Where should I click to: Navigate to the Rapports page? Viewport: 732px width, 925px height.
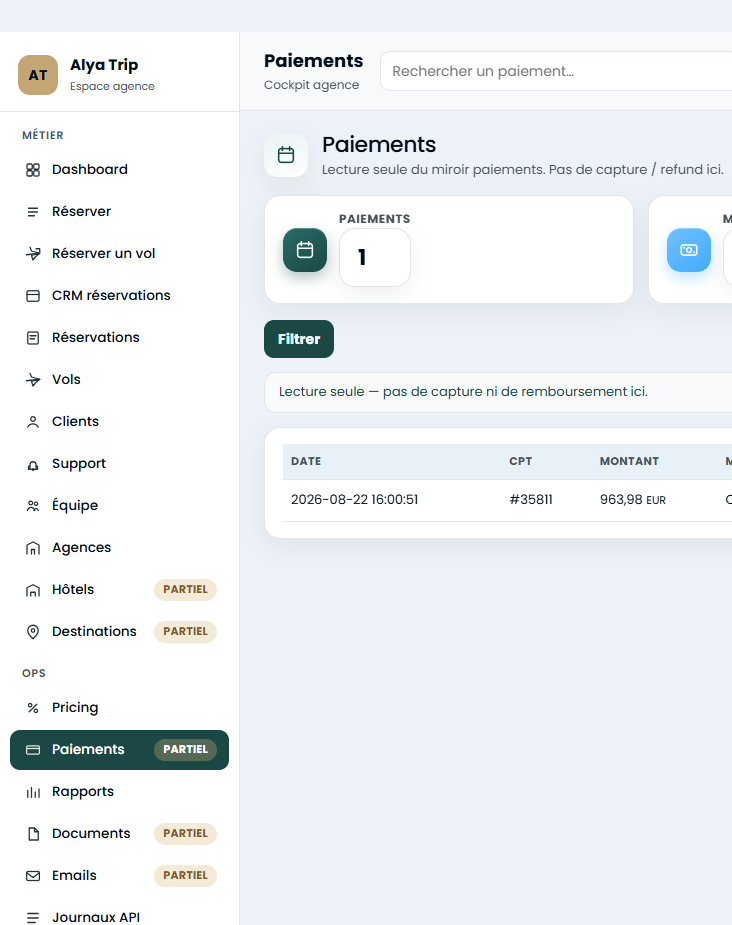pyautogui.click(x=119, y=792)
